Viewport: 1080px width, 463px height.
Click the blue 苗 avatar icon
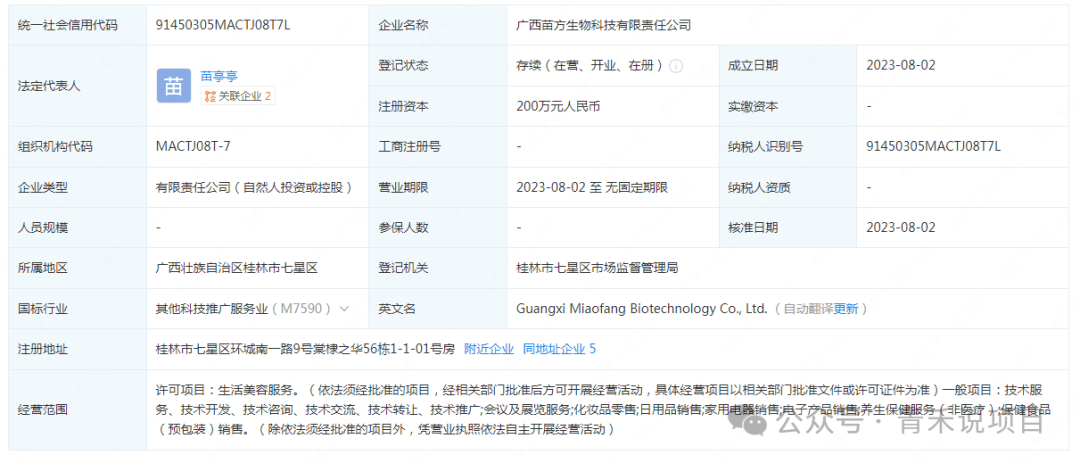pos(173,86)
